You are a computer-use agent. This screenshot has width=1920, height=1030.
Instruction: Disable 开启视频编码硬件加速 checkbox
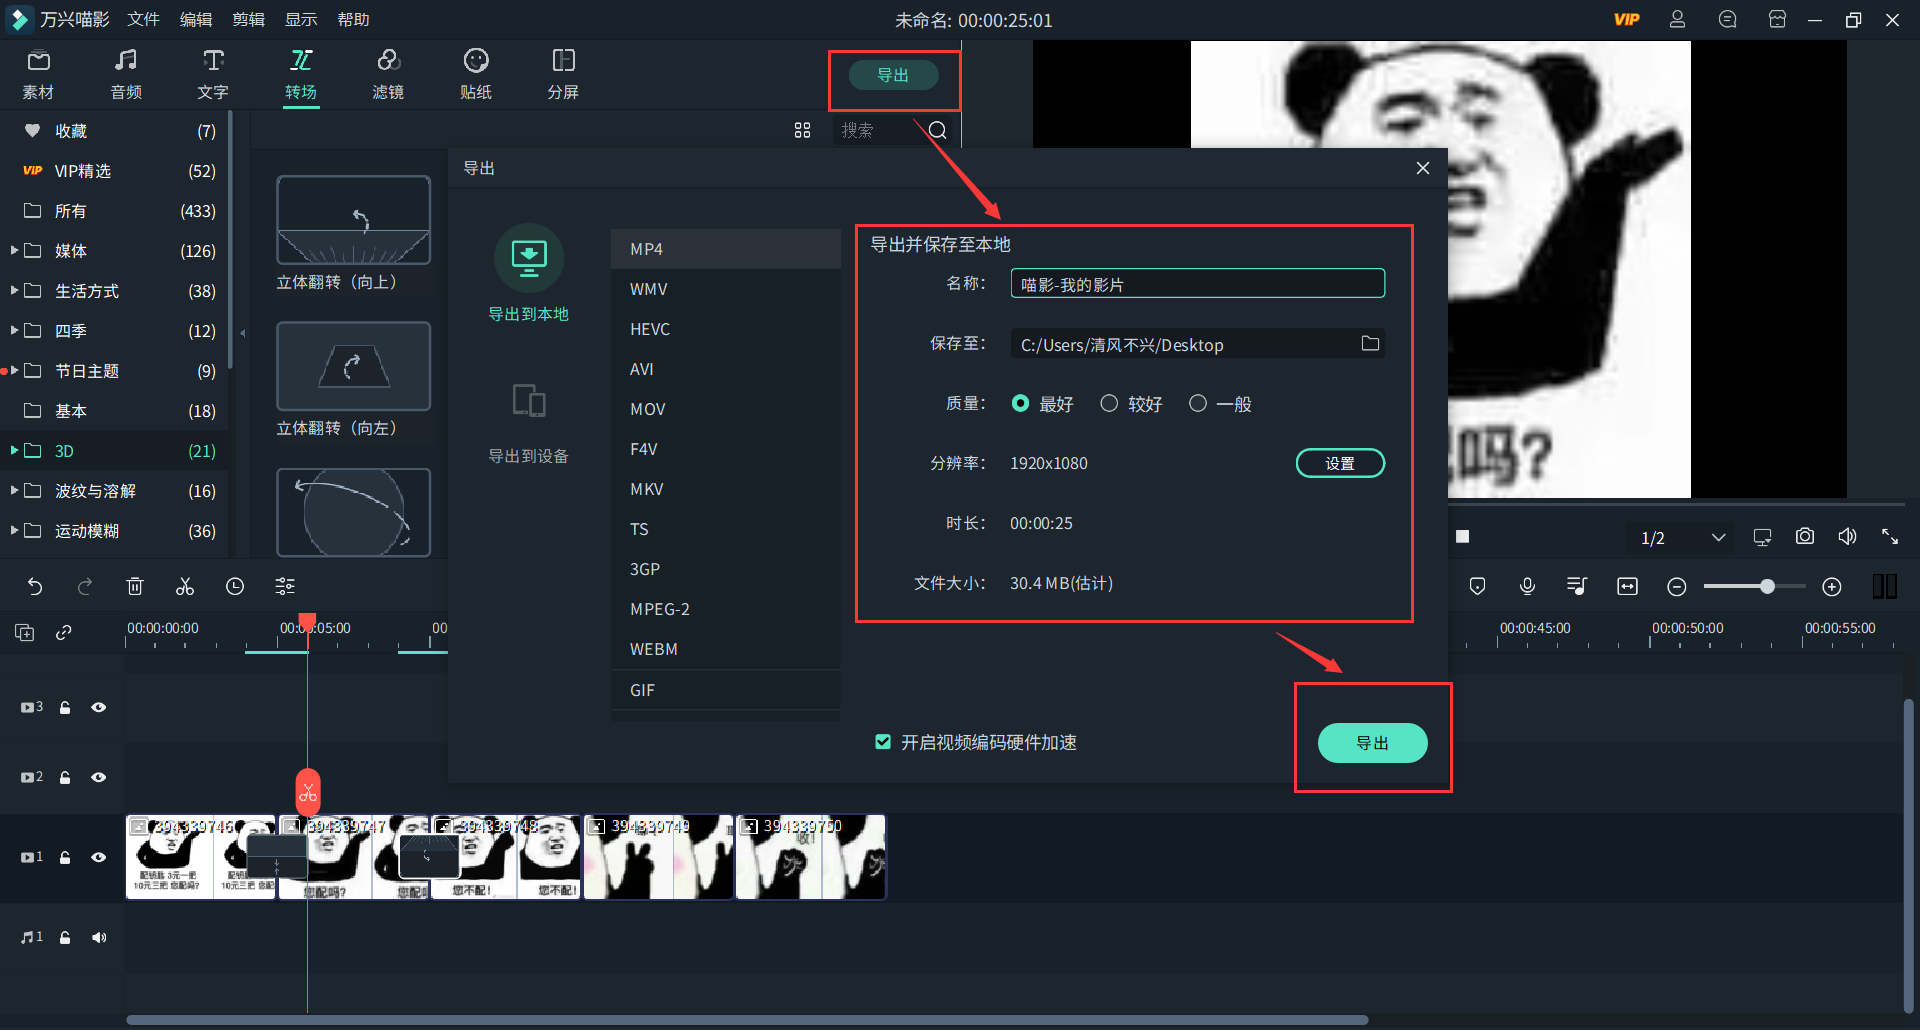coord(883,741)
